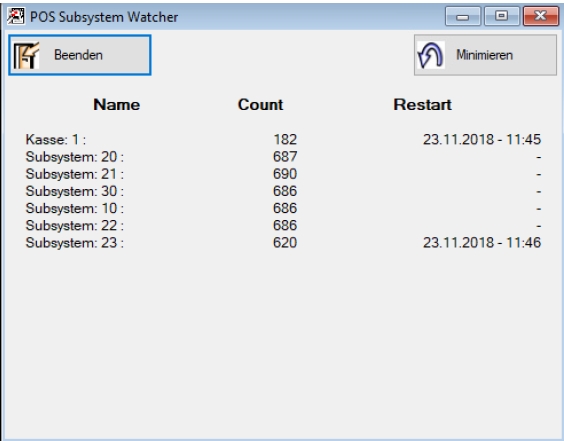Click the restart timestamp 23.11.2018 - 11:45
Image resolution: width=564 pixels, height=441 pixels.
[482, 140]
